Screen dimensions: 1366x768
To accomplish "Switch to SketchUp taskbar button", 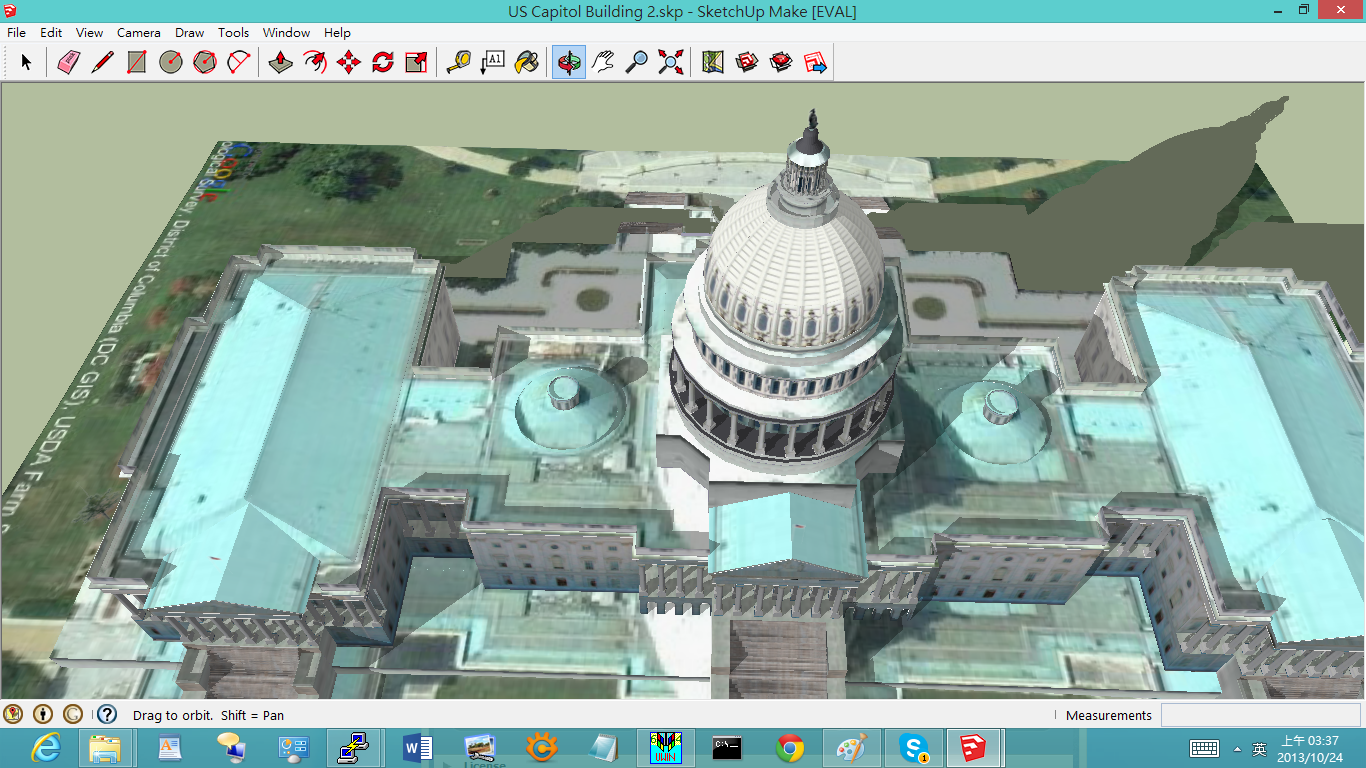I will tap(974, 748).
